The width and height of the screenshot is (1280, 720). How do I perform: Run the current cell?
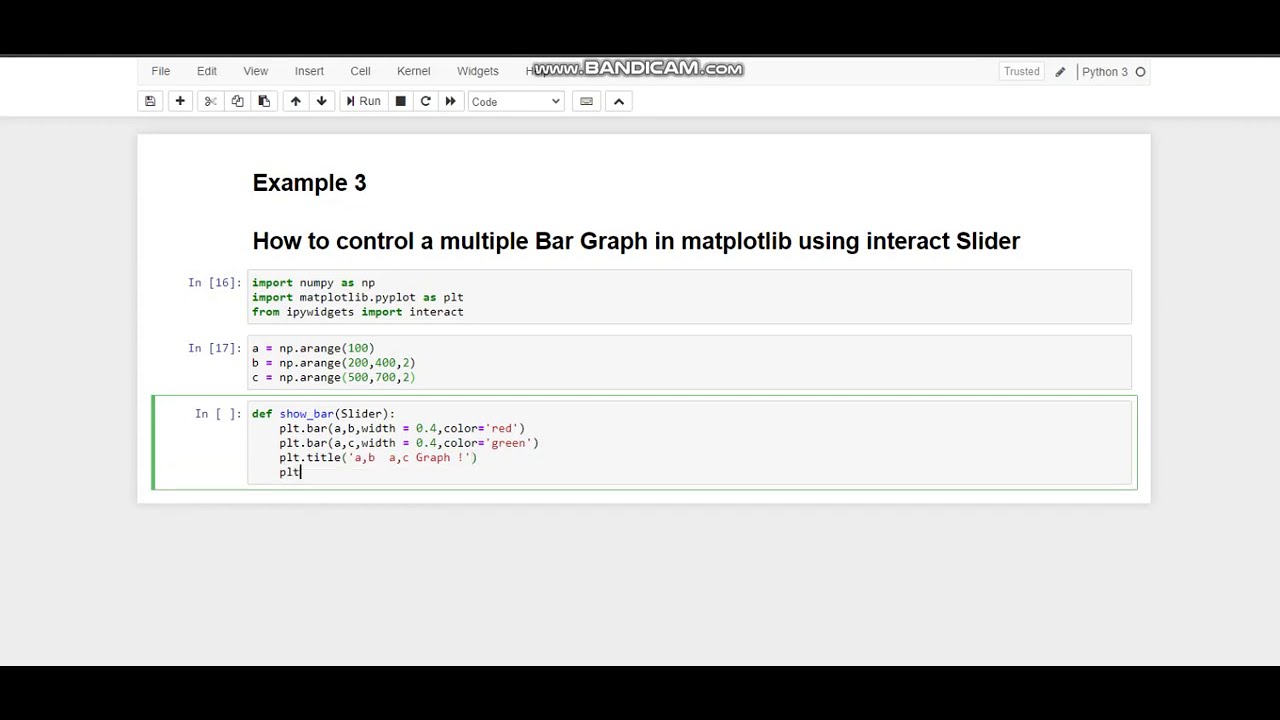point(363,101)
